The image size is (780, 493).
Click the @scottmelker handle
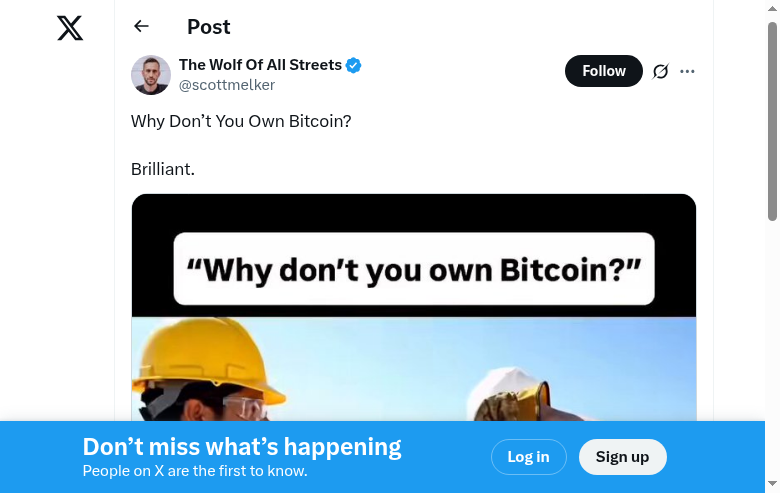click(x=227, y=85)
